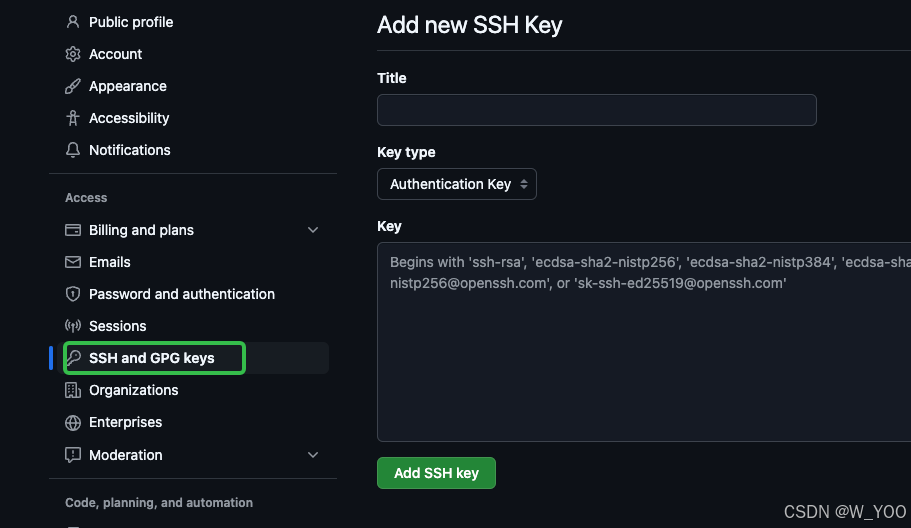Viewport: 911px width, 528px height.
Task: Click the Organizations building icon
Action: [x=73, y=390]
